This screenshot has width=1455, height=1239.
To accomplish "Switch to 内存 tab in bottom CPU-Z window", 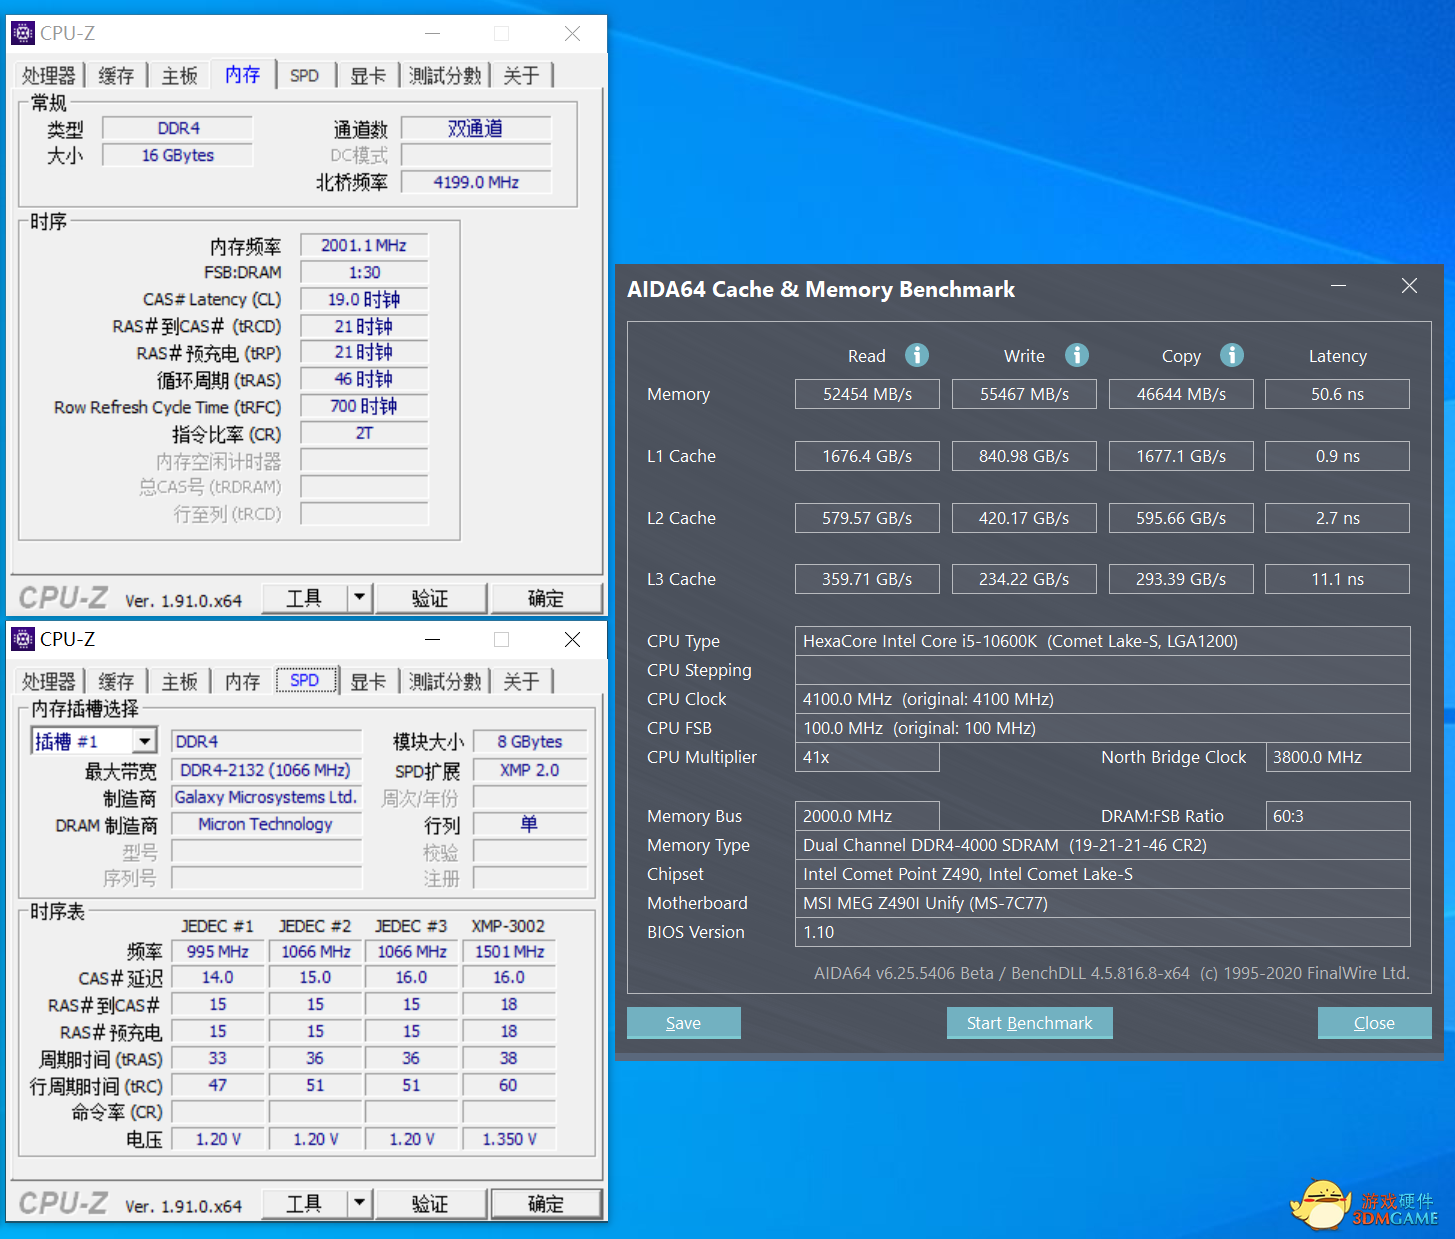I will (243, 682).
